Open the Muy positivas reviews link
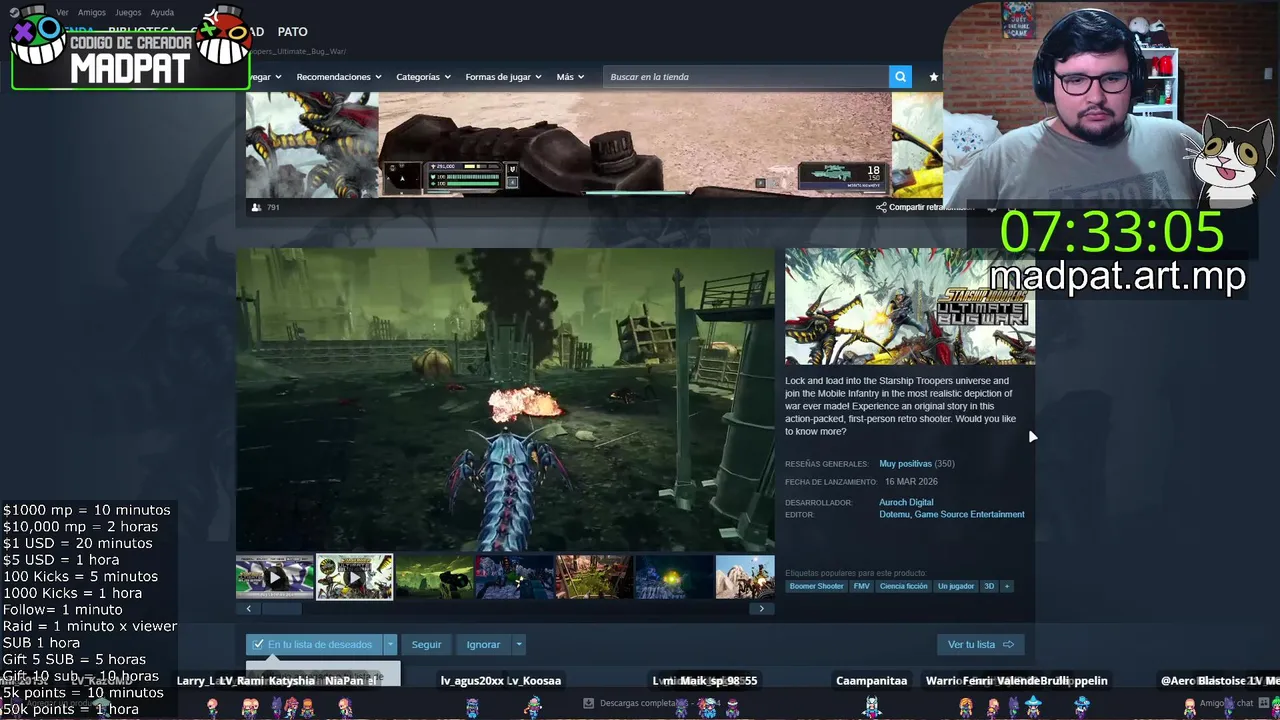The height and width of the screenshot is (720, 1280). coord(905,464)
